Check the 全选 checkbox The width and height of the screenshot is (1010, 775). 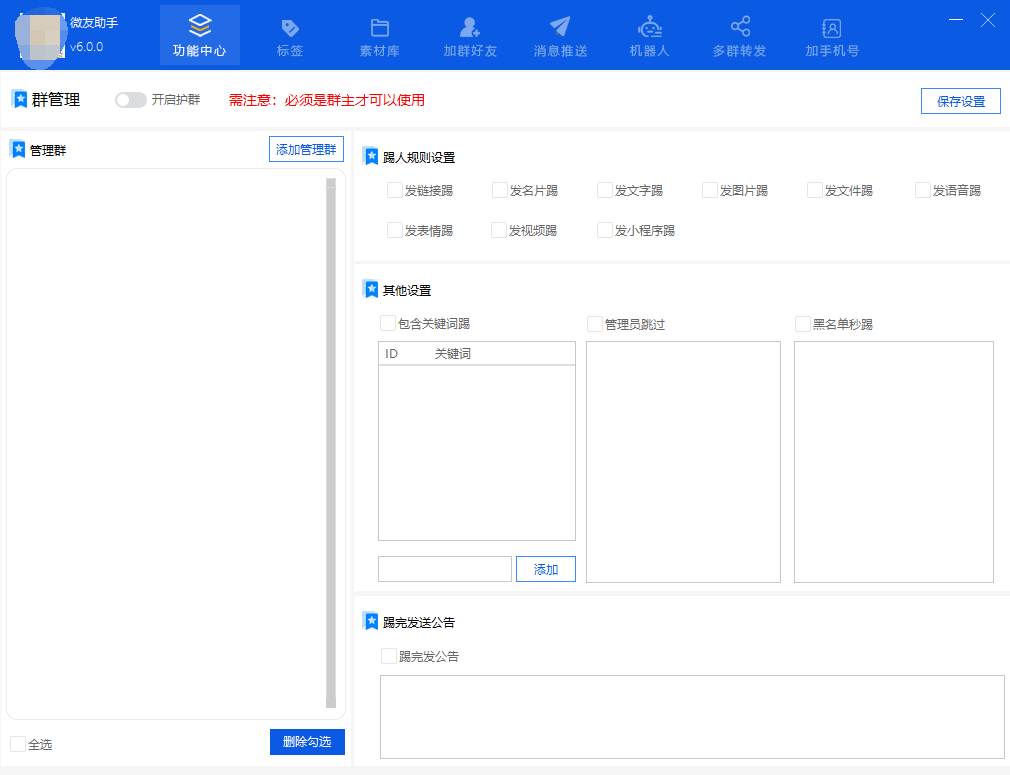[x=18, y=744]
